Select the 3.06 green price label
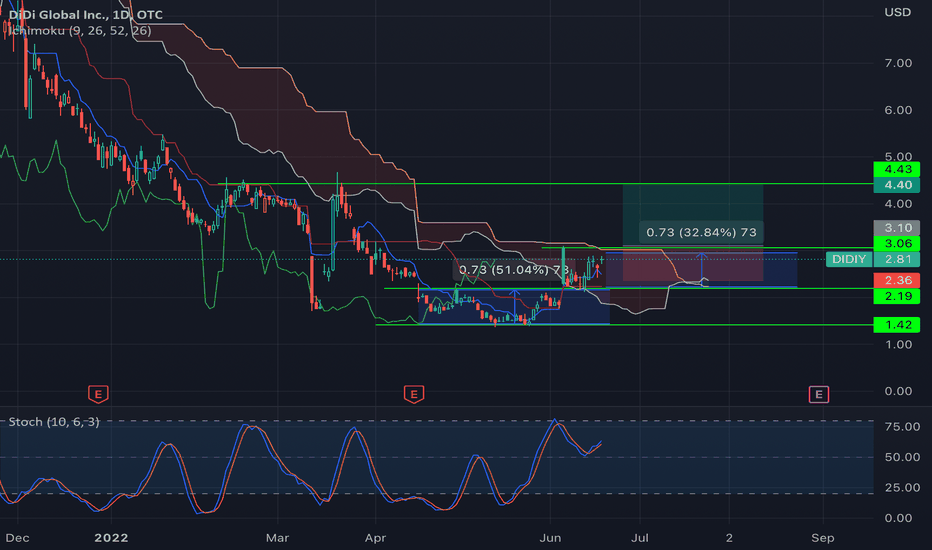 pos(896,243)
